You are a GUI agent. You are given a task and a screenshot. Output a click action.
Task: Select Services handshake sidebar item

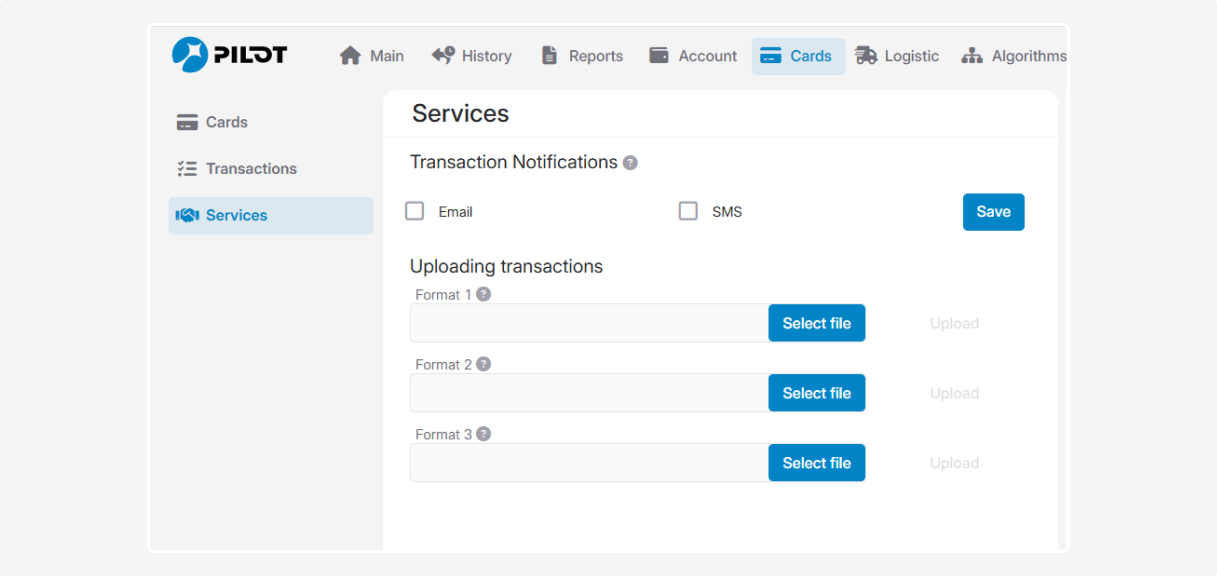[236, 215]
